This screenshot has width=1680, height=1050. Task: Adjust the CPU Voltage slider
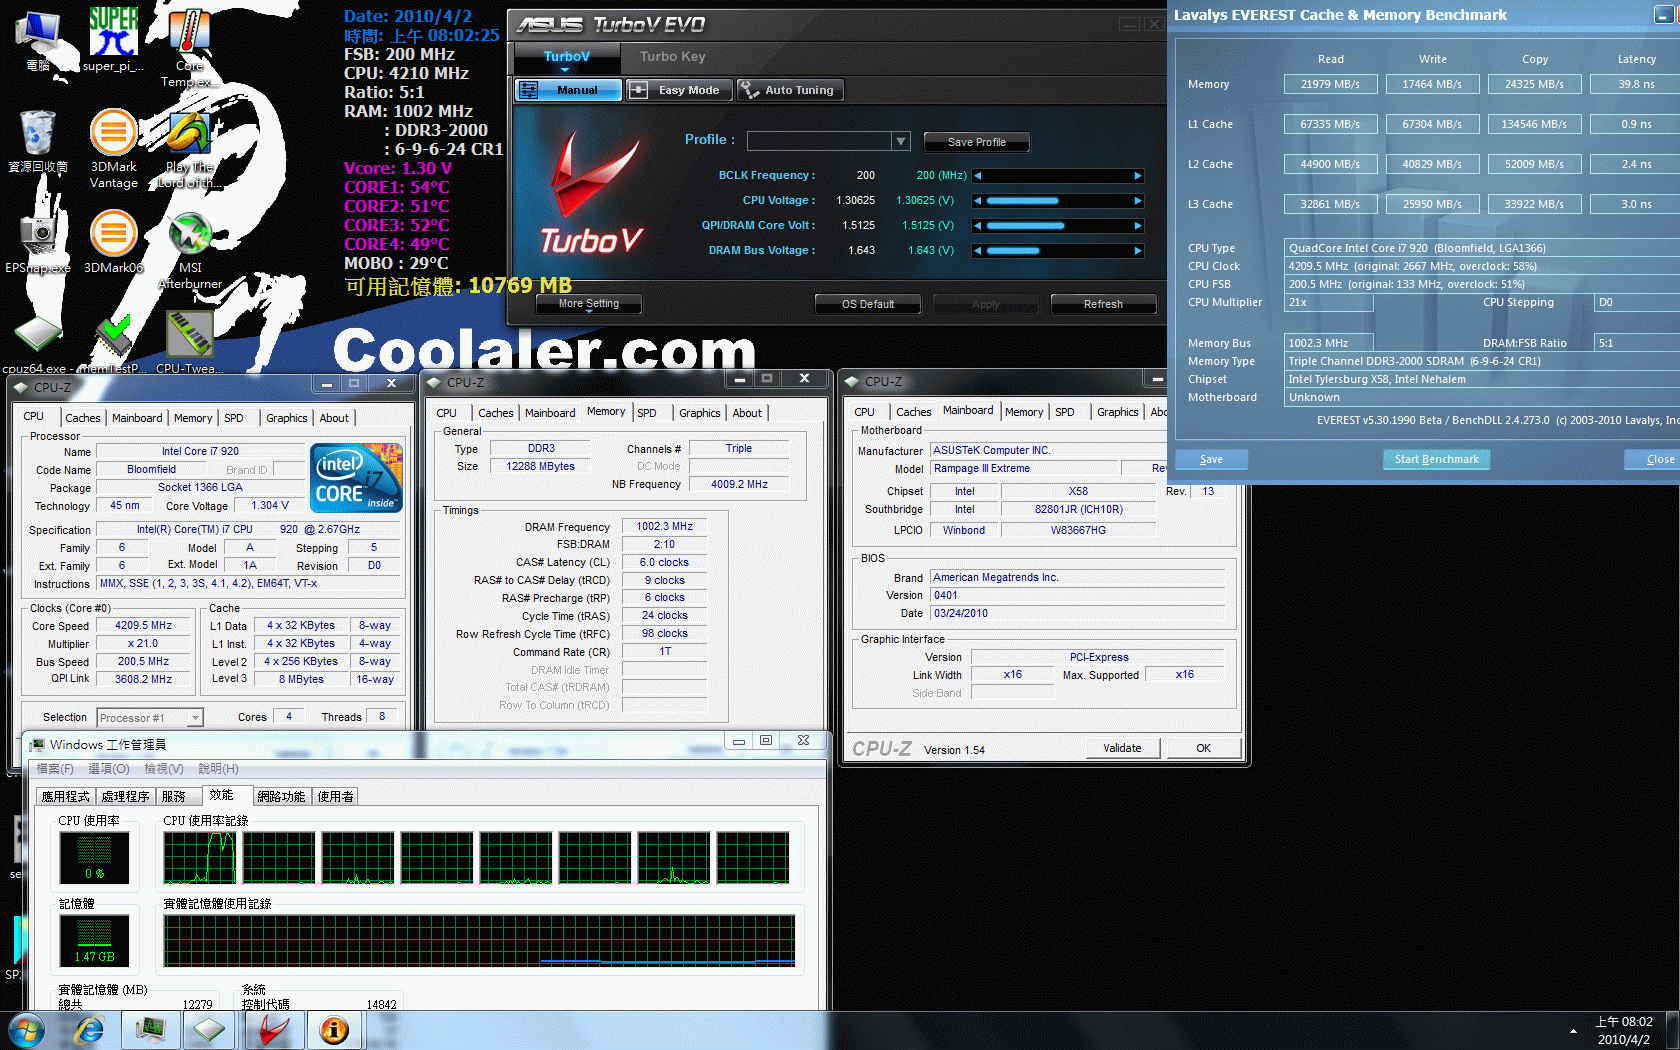pos(1057,201)
